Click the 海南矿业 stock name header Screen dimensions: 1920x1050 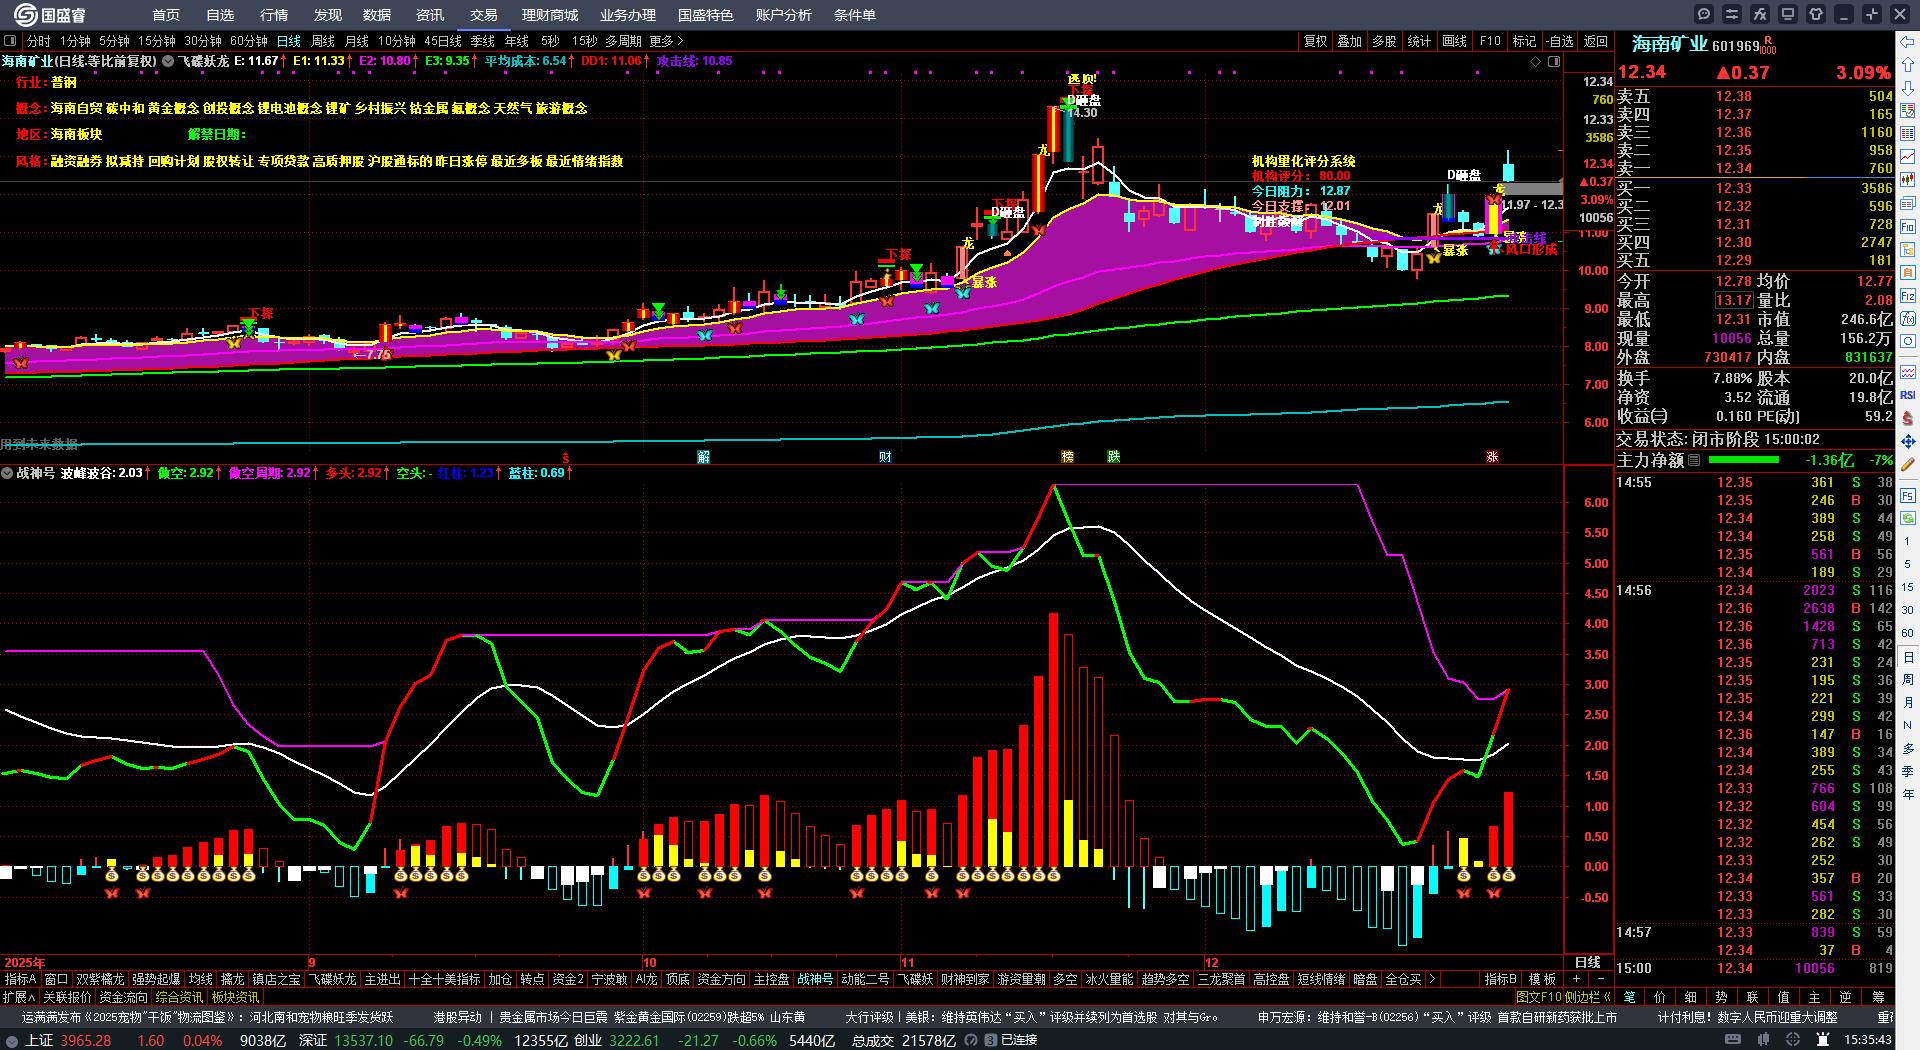1670,44
